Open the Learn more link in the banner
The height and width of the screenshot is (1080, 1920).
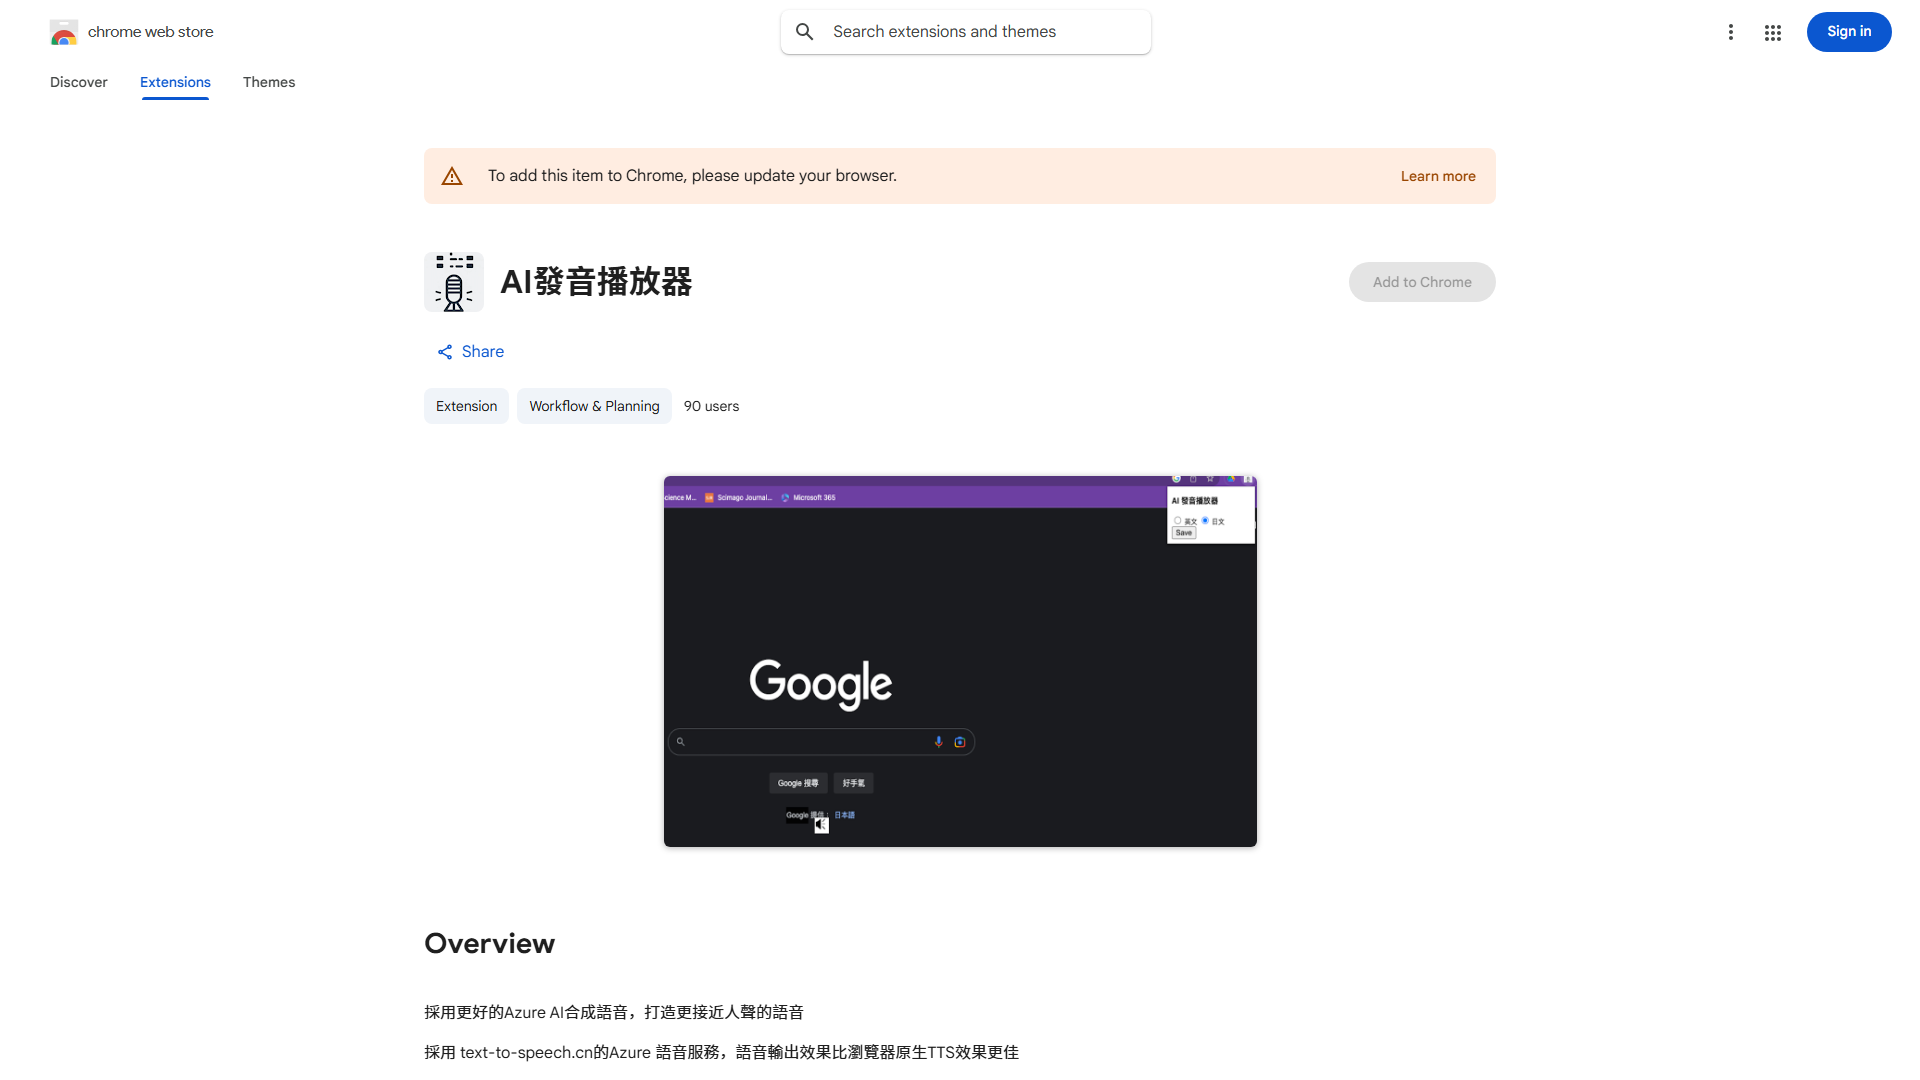(x=1438, y=175)
